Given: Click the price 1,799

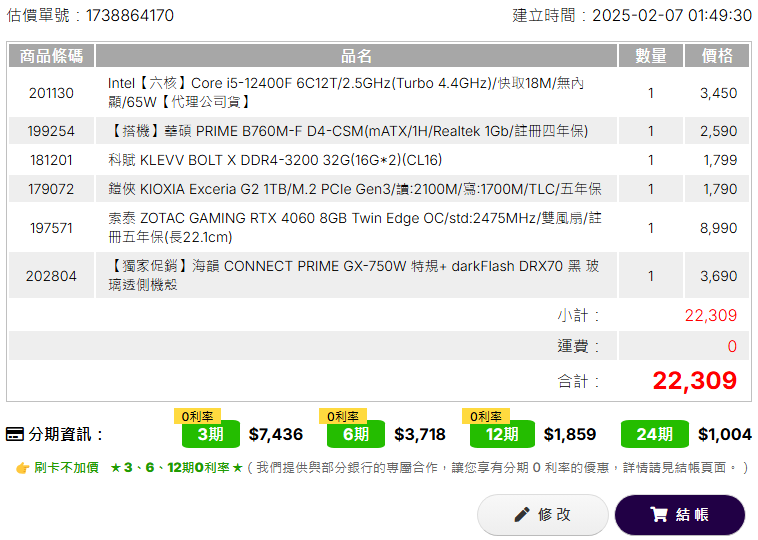Looking at the screenshot, I should (720, 160).
